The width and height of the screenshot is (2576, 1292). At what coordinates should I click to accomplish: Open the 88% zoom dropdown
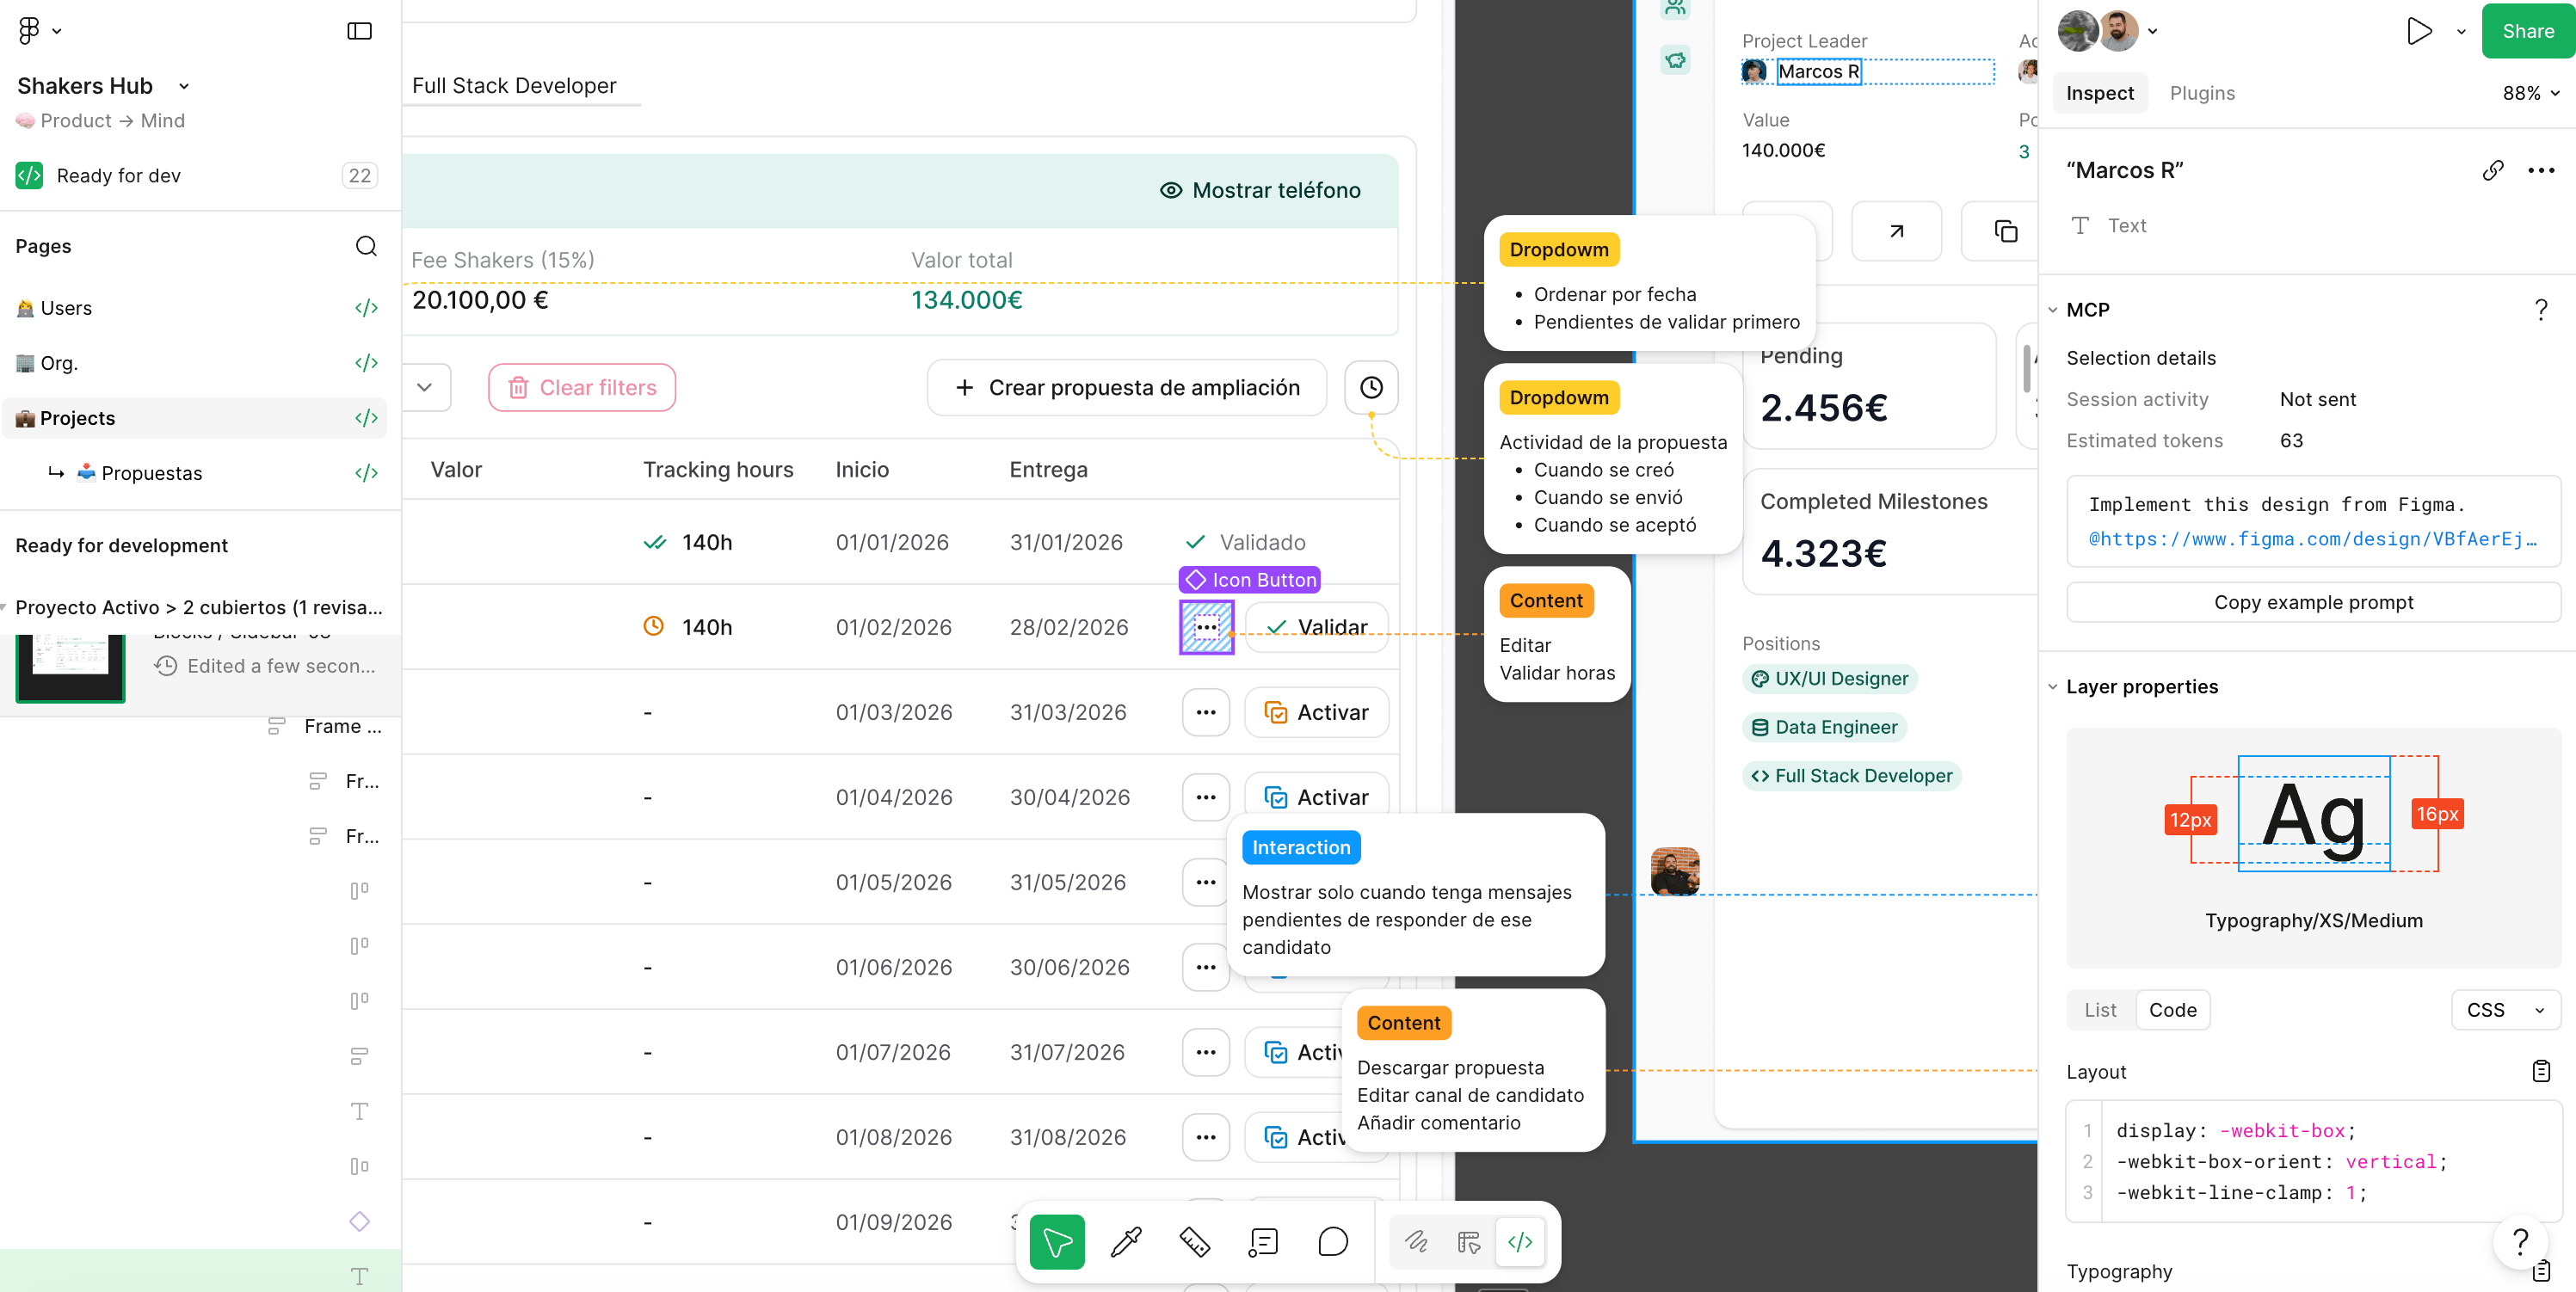pyautogui.click(x=2531, y=93)
